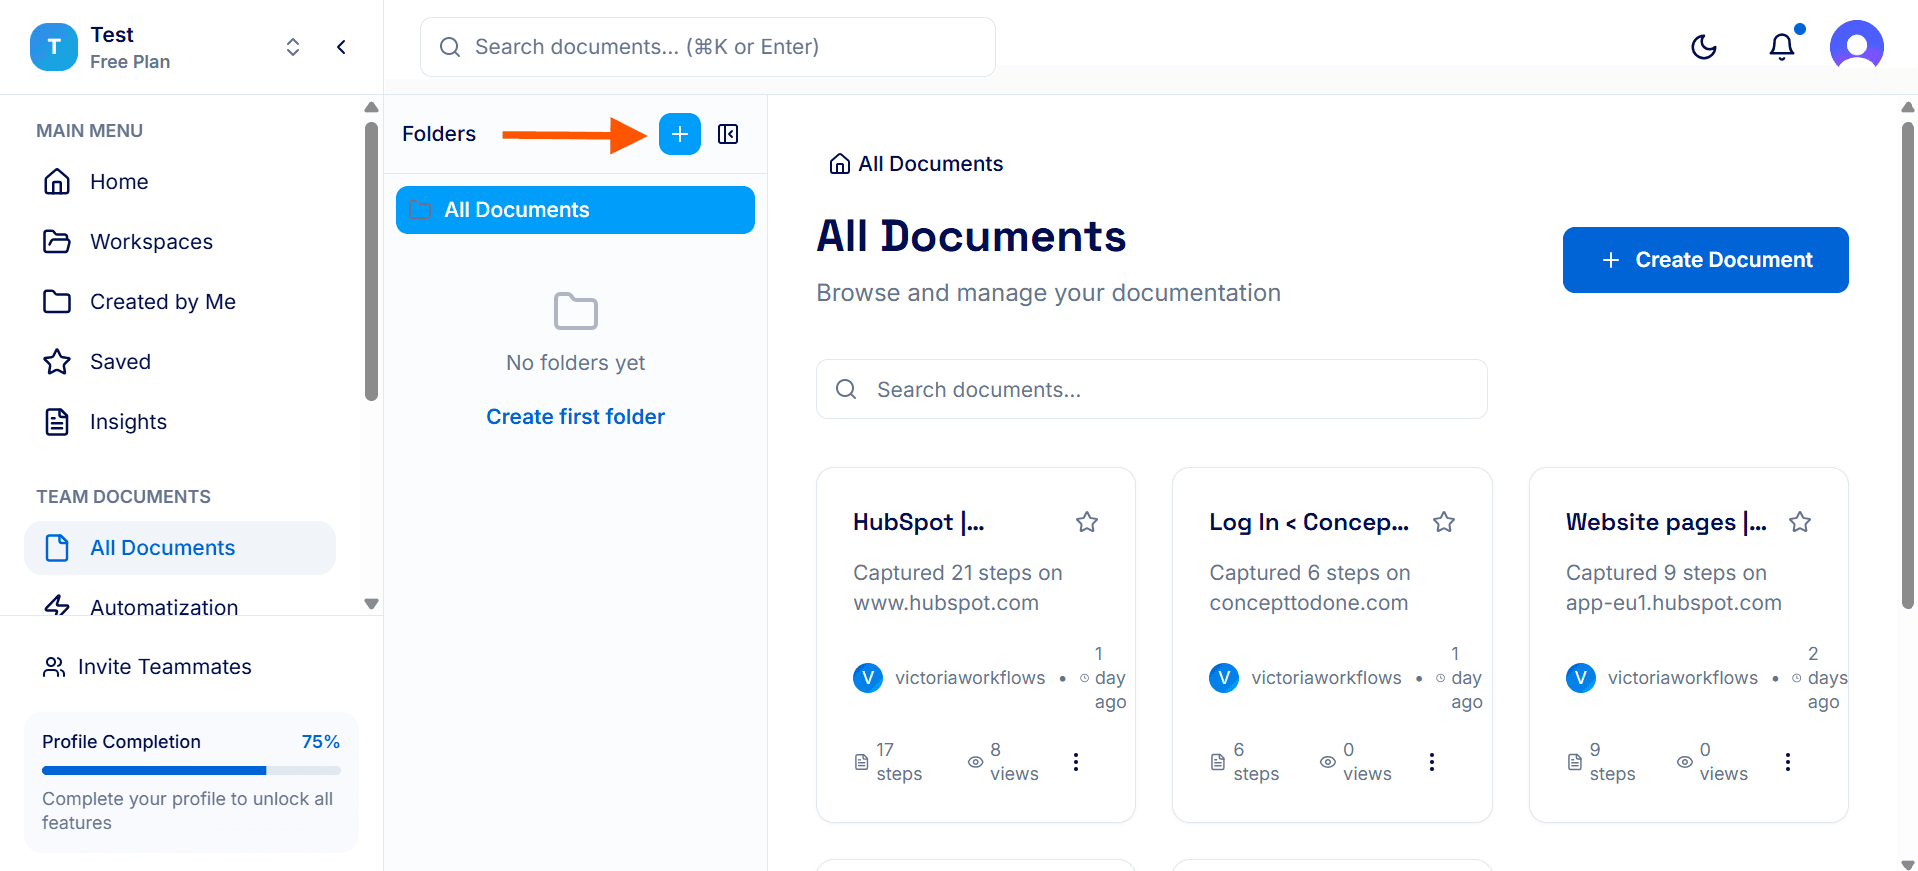The image size is (1918, 871).
Task: Open the Test workspace switcher
Action: click(x=293, y=47)
